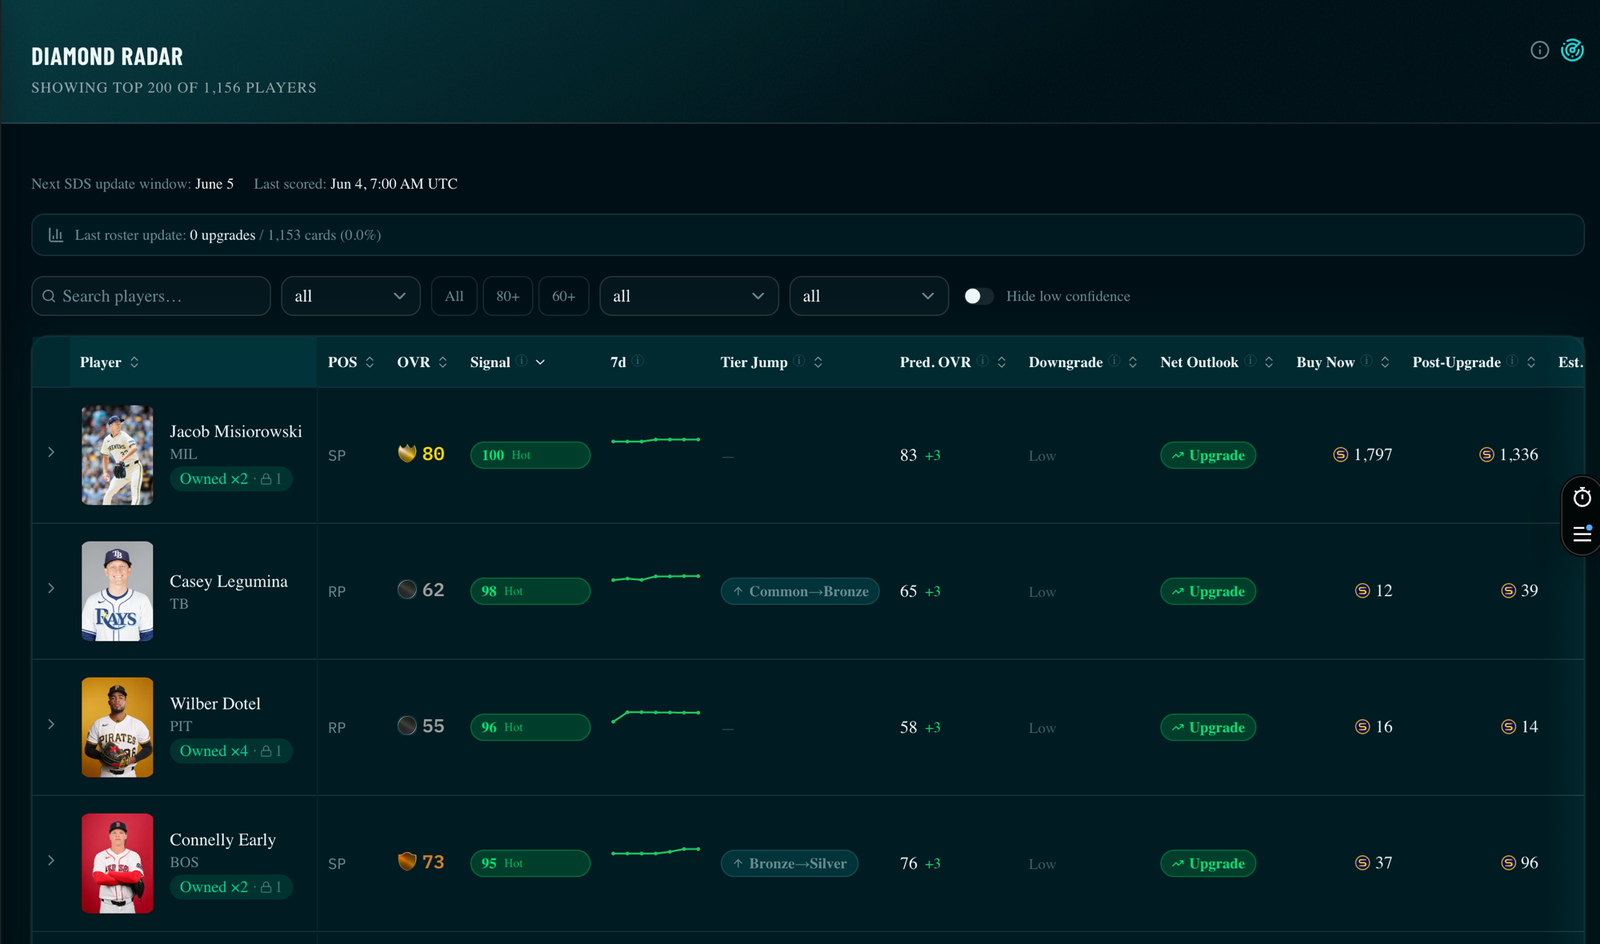Open Jacob Misiorowski's player photo
The image size is (1600, 944).
pyautogui.click(x=117, y=455)
